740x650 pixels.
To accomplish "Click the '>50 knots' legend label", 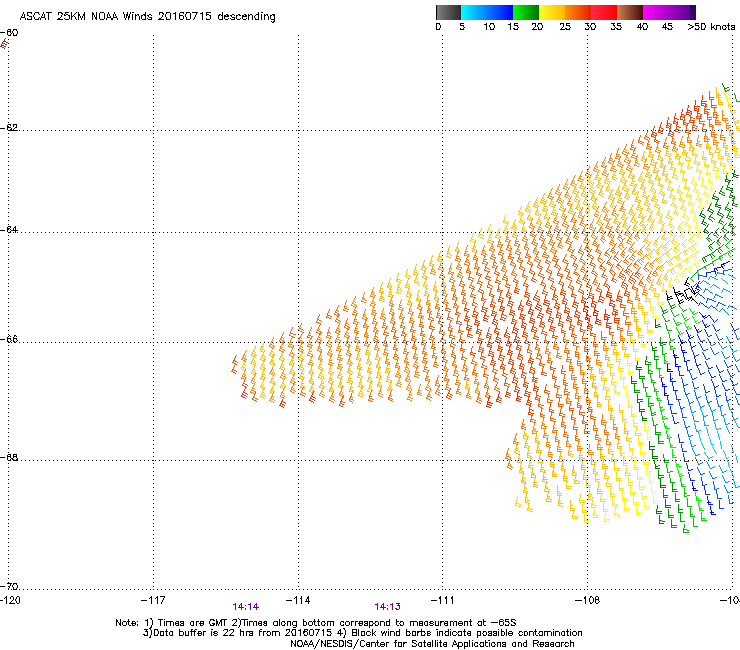I will coord(711,27).
